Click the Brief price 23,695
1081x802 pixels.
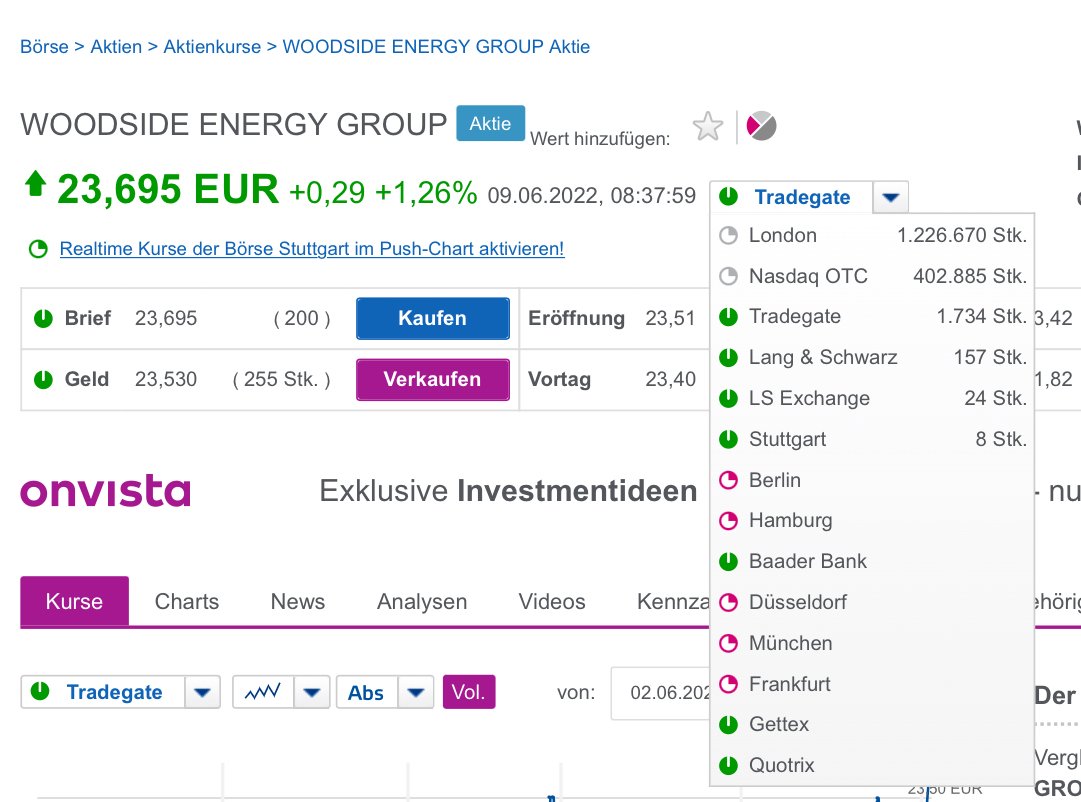(166, 319)
